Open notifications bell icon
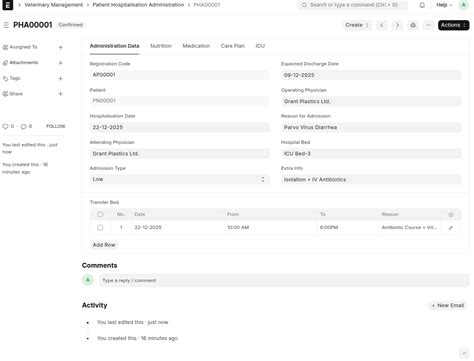Screen dimensions: 474x361 point(422,5)
